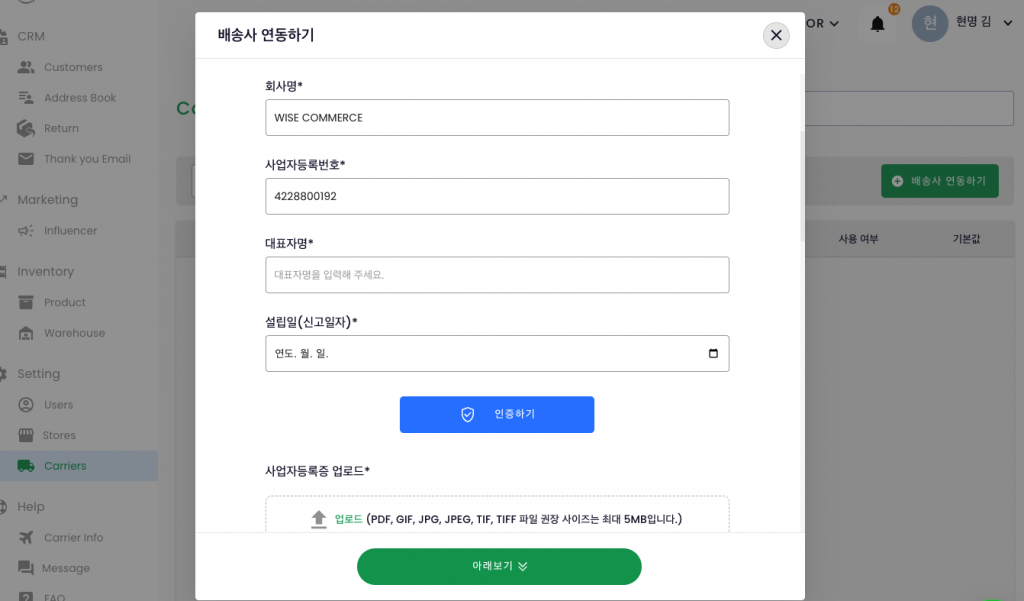The height and width of the screenshot is (601, 1024).
Task: Click the Return sidebar icon
Action: pyautogui.click(x=26, y=128)
